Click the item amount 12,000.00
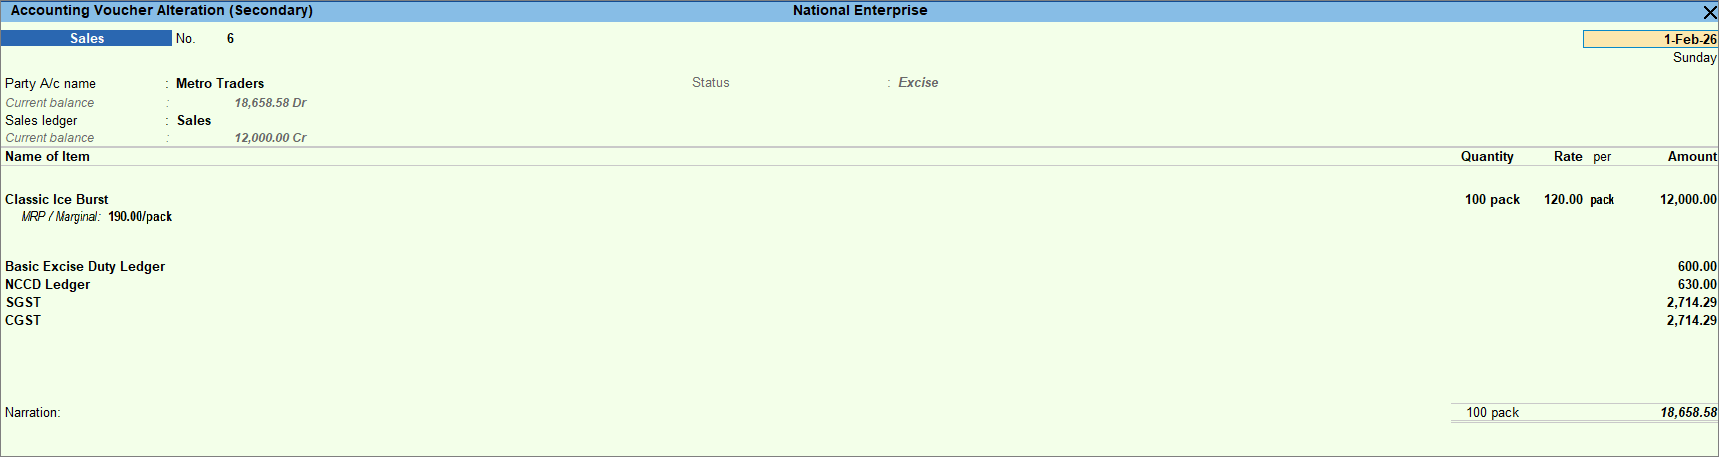This screenshot has height=457, width=1719. 1687,200
